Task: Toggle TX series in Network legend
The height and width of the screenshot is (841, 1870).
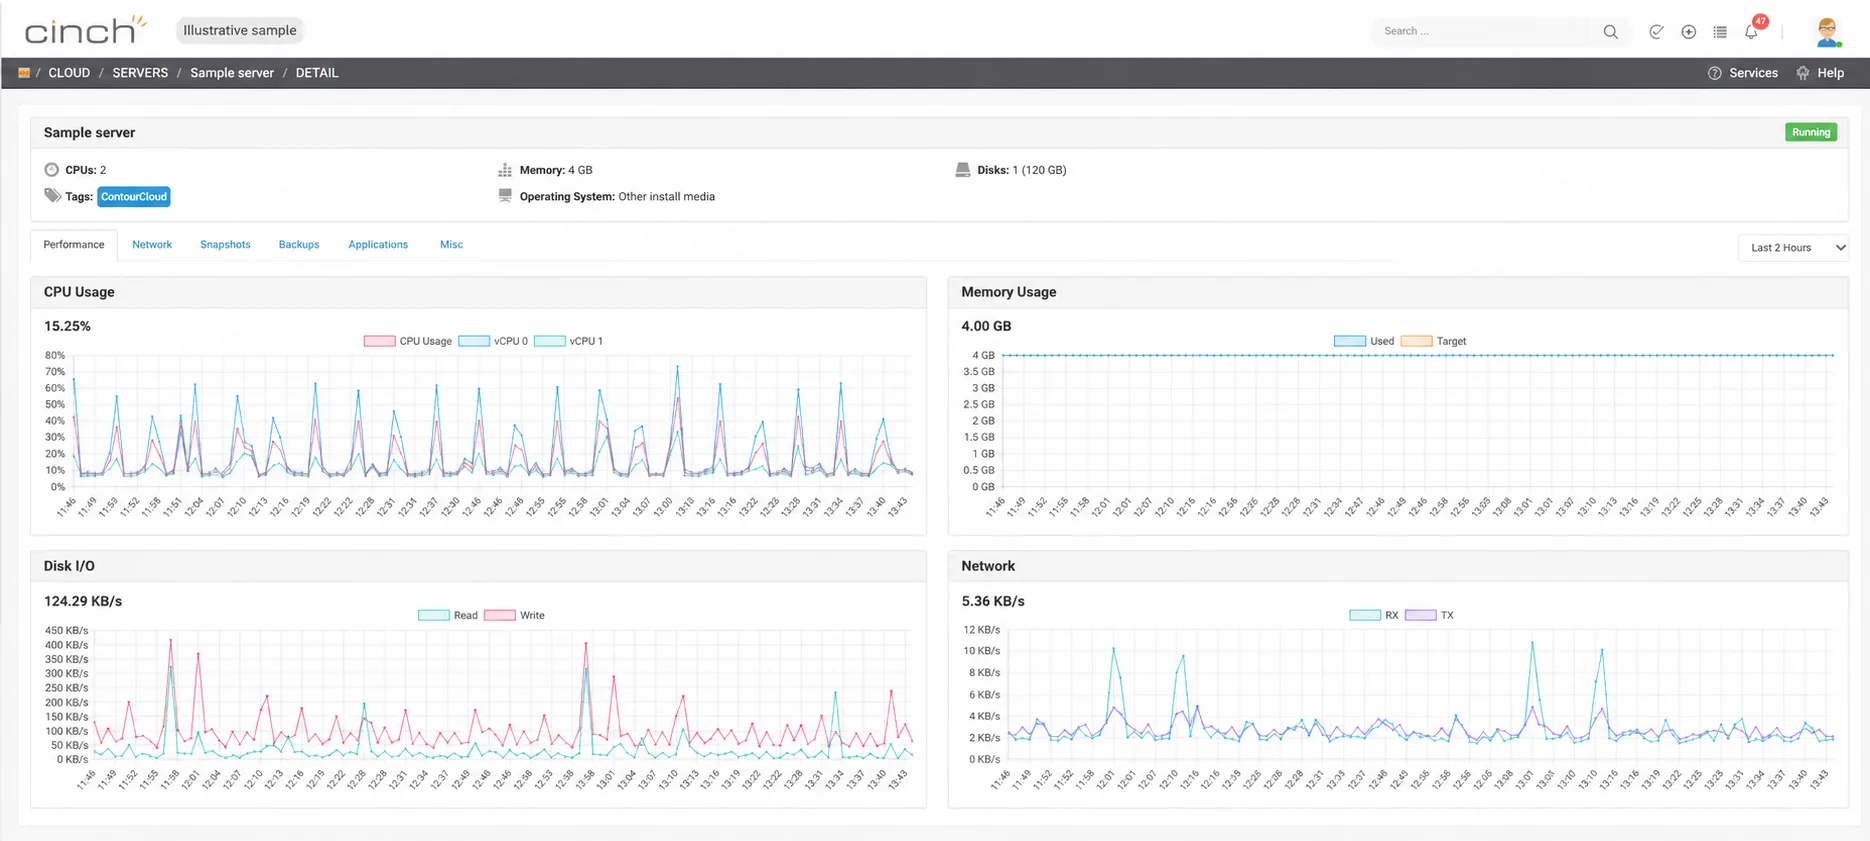Action: tap(1429, 615)
